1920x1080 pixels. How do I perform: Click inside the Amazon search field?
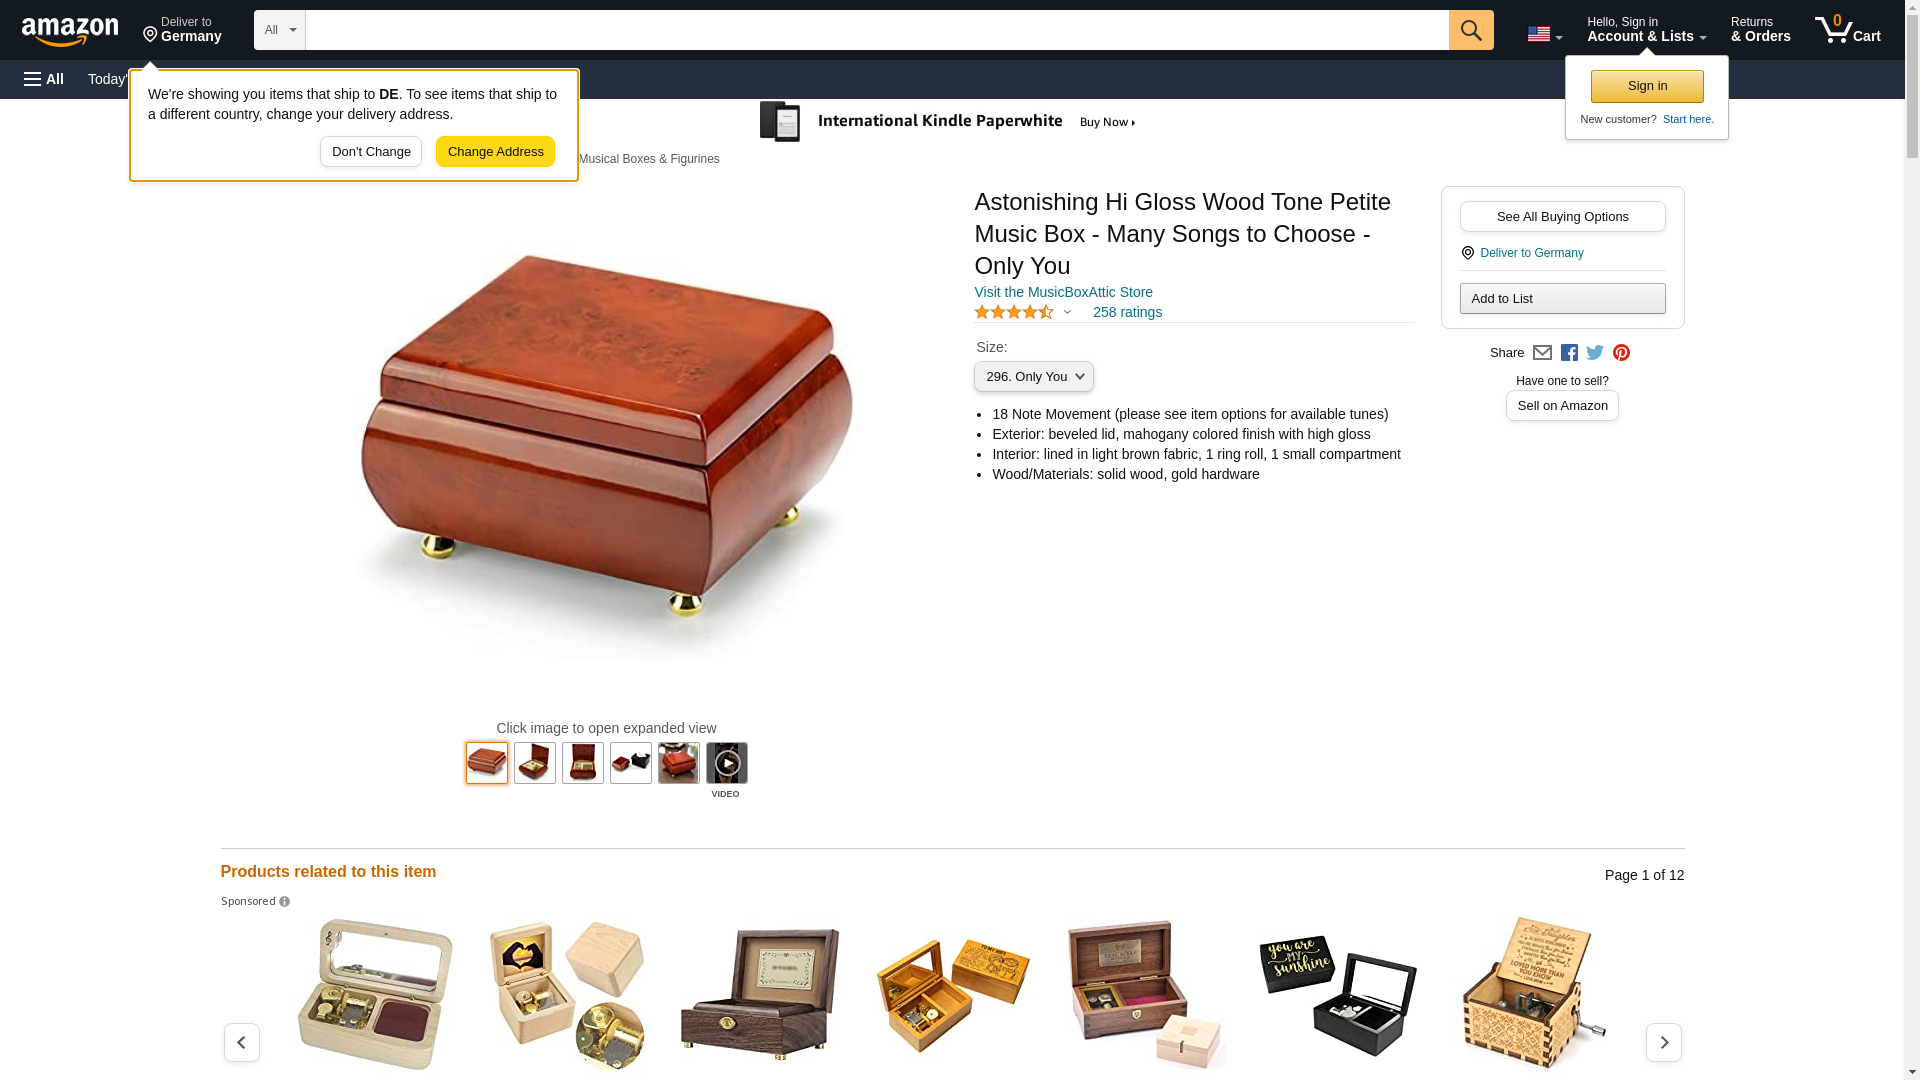point(876,30)
